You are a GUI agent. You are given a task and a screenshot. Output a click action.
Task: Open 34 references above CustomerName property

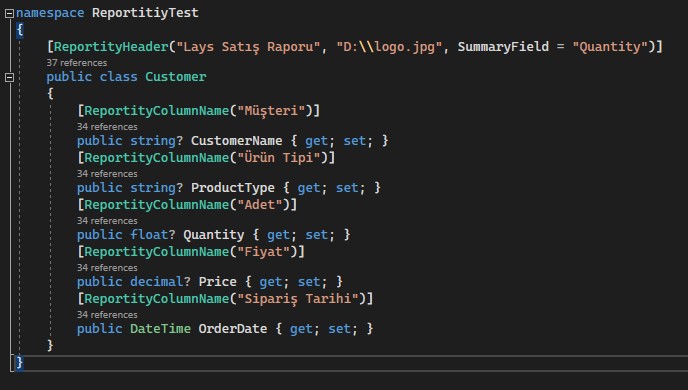coord(107,127)
